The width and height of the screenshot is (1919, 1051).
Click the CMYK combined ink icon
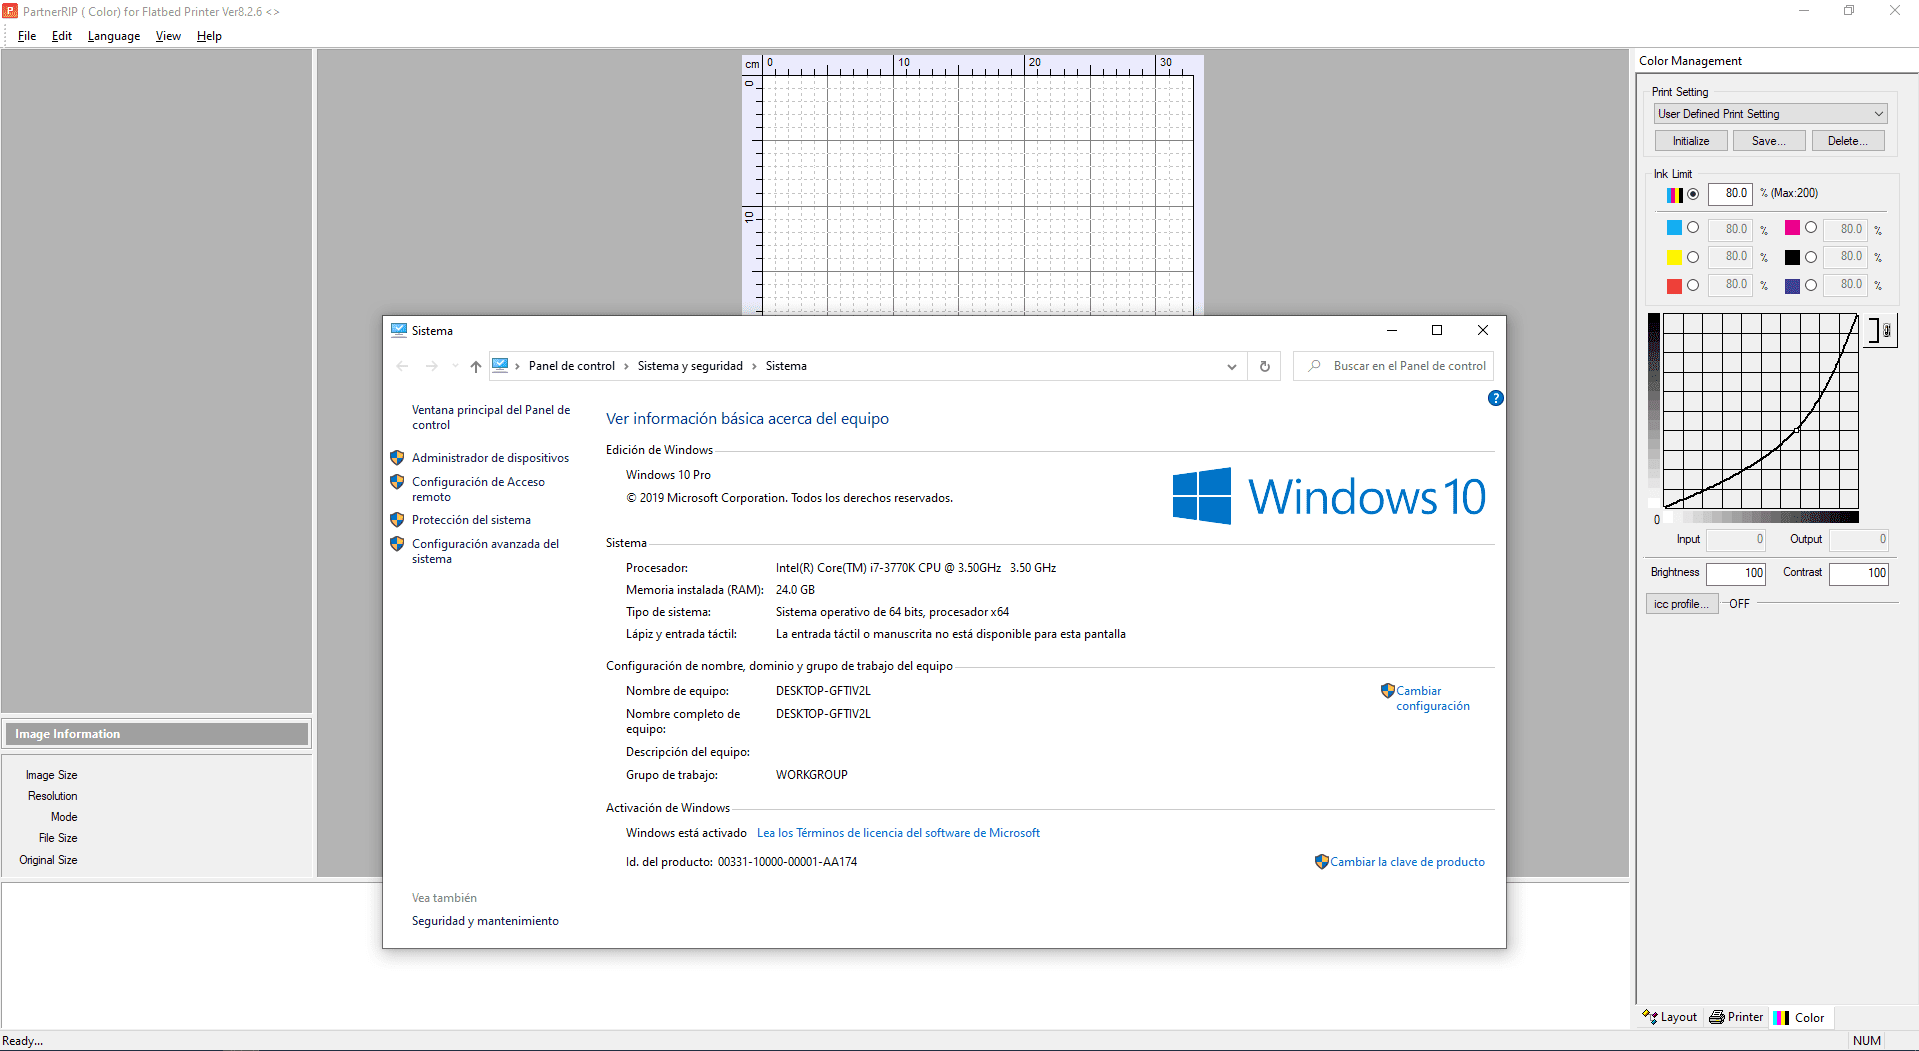tap(1675, 195)
